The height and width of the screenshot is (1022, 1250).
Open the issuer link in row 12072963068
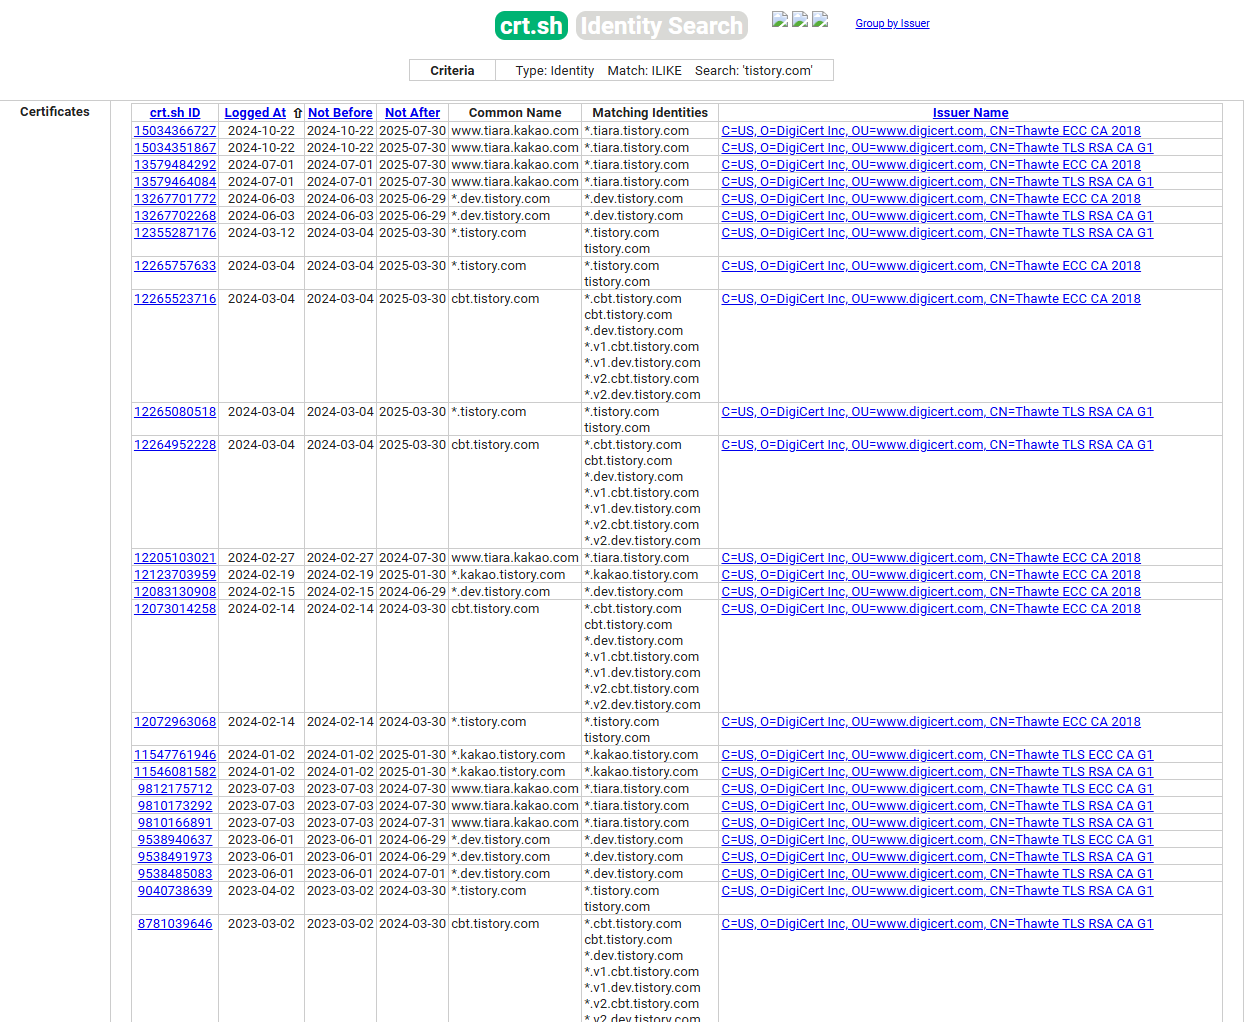coord(931,722)
